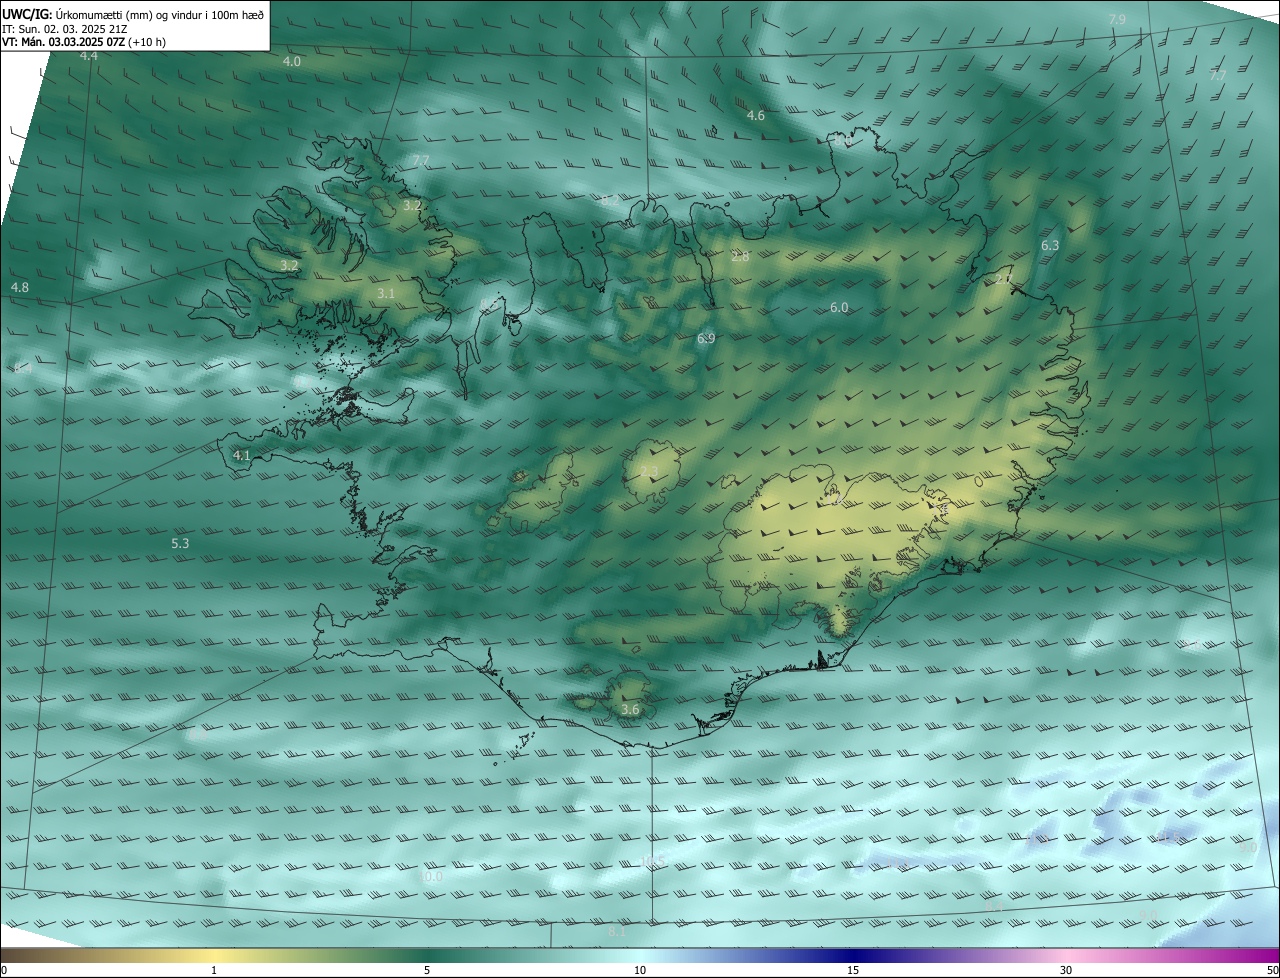This screenshot has width=1280, height=978.
Task: Click the color scale tick labeled 10
Action: 640,970
